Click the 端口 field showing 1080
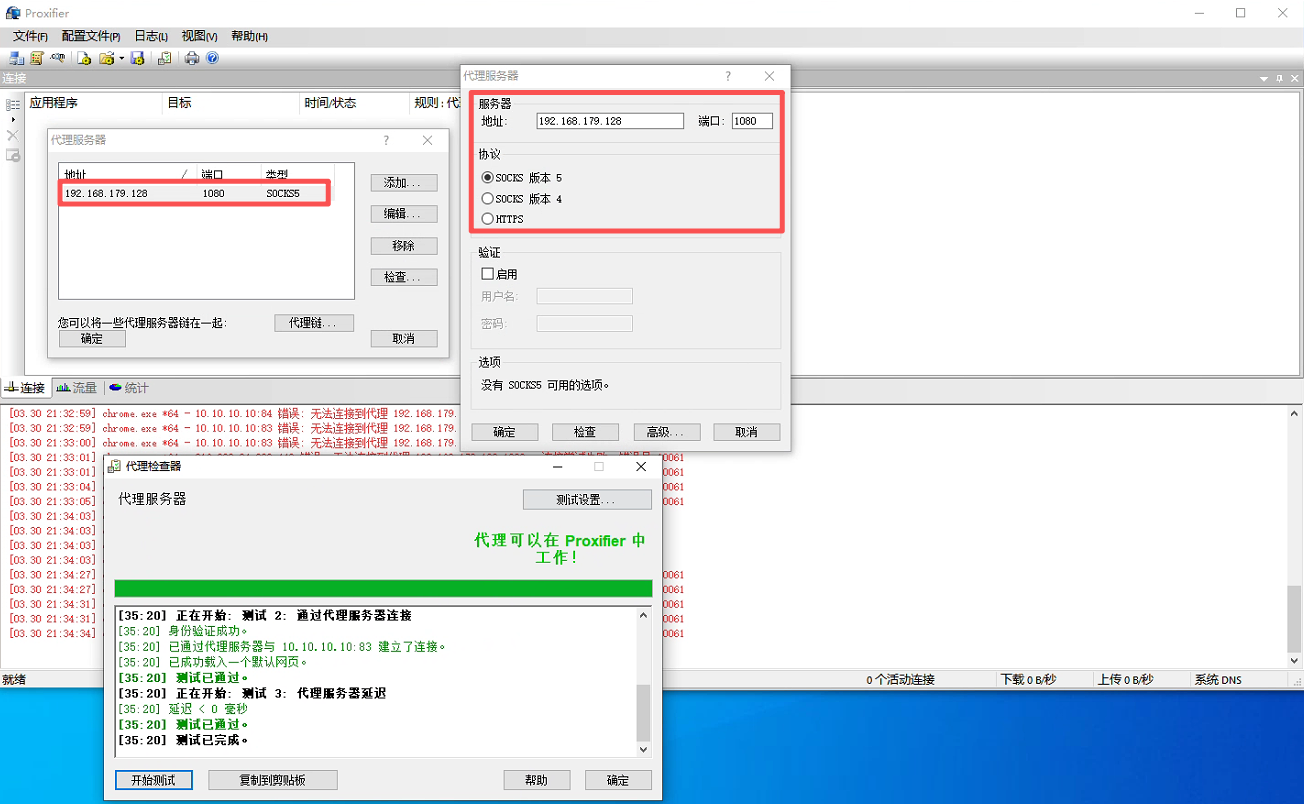The image size is (1304, 804). (752, 121)
